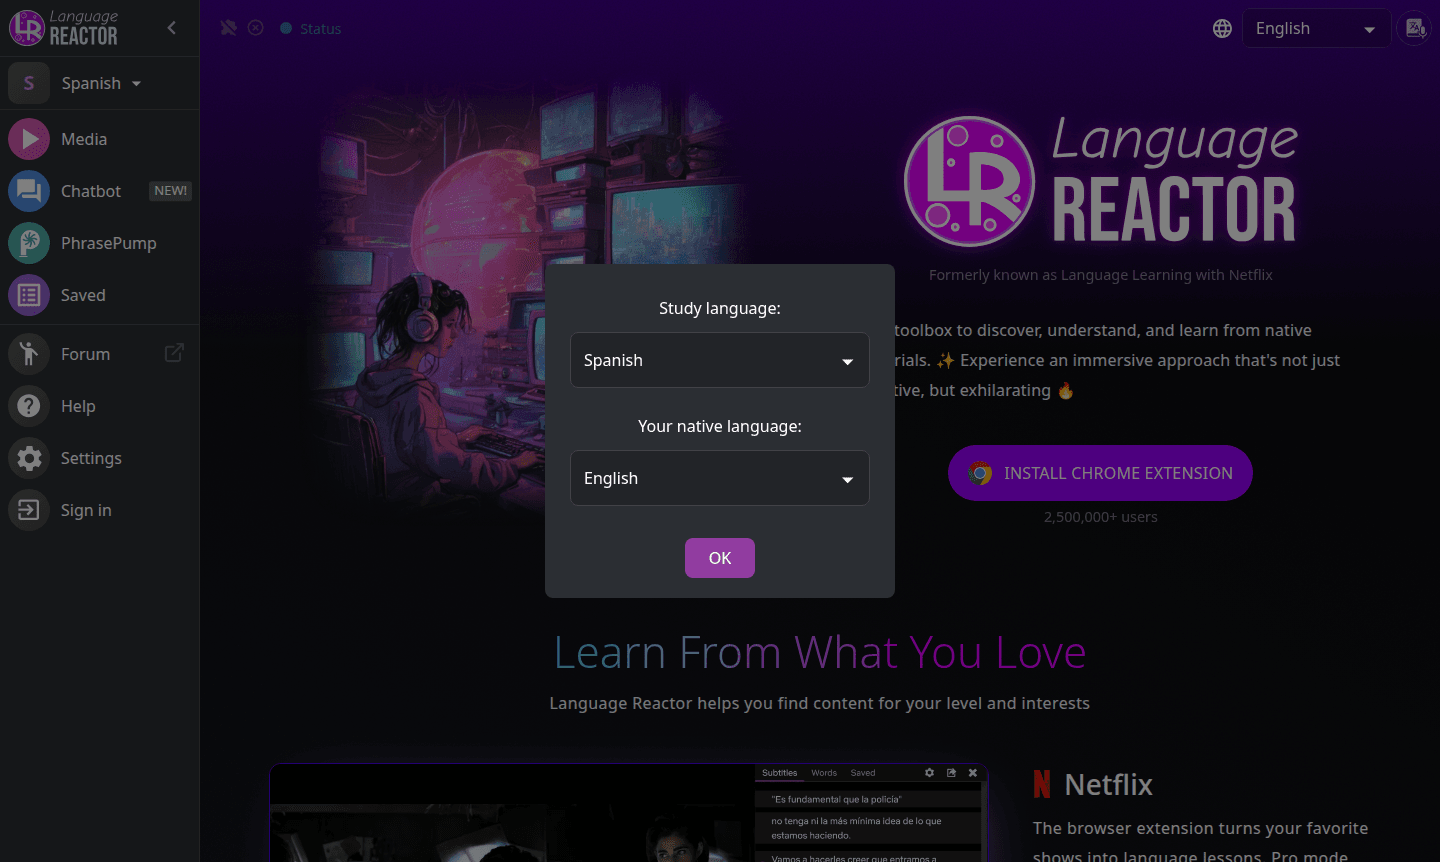
Task: Open the Help section
Action: tap(77, 406)
